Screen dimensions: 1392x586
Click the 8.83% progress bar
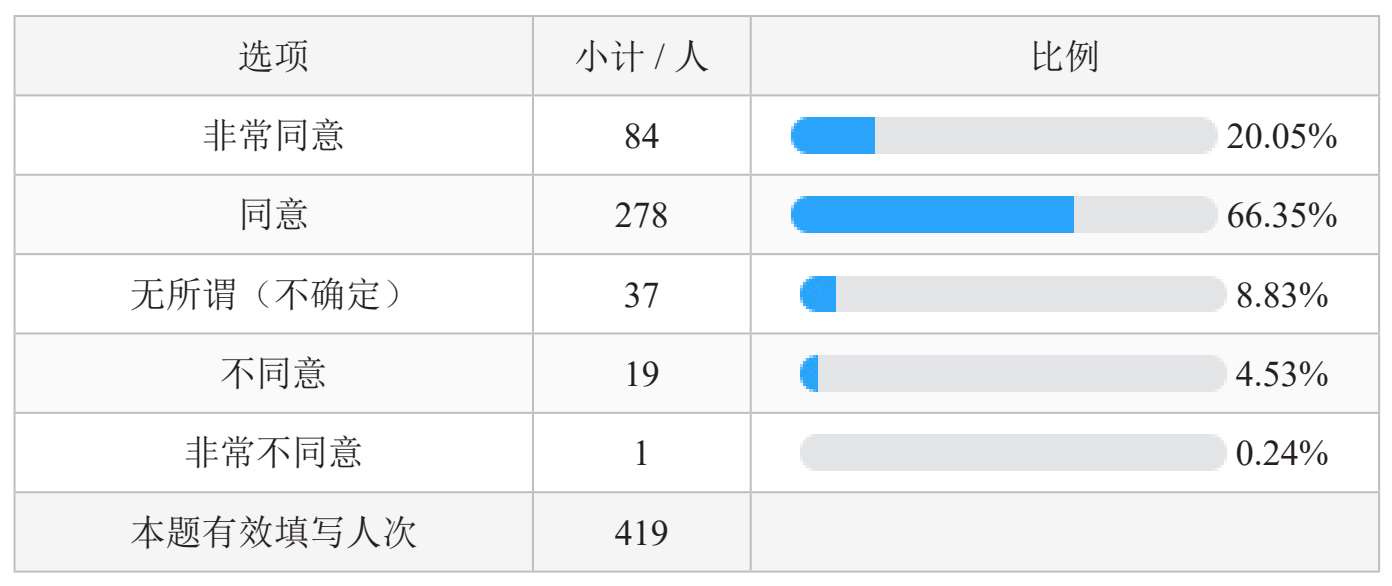pos(1012,294)
